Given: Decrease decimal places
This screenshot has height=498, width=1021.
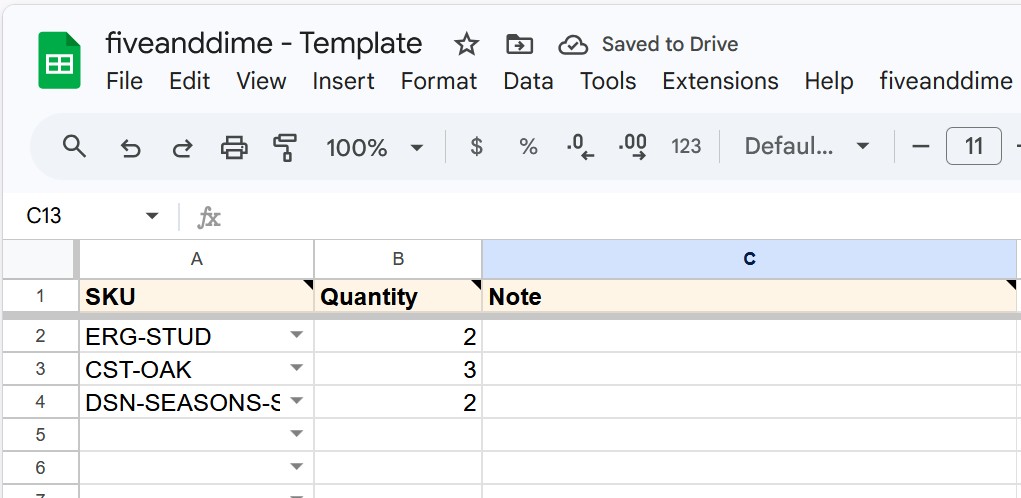Looking at the screenshot, I should pyautogui.click(x=580, y=147).
